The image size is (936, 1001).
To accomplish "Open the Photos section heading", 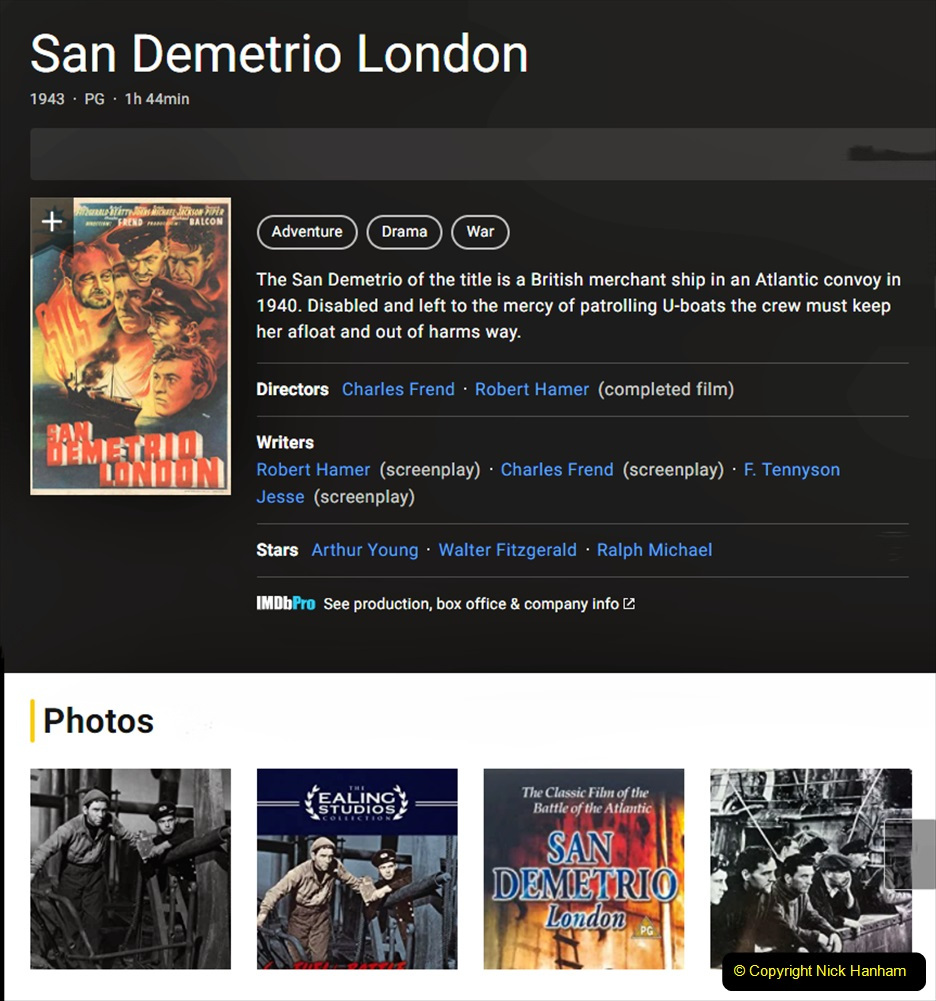I will [x=99, y=721].
